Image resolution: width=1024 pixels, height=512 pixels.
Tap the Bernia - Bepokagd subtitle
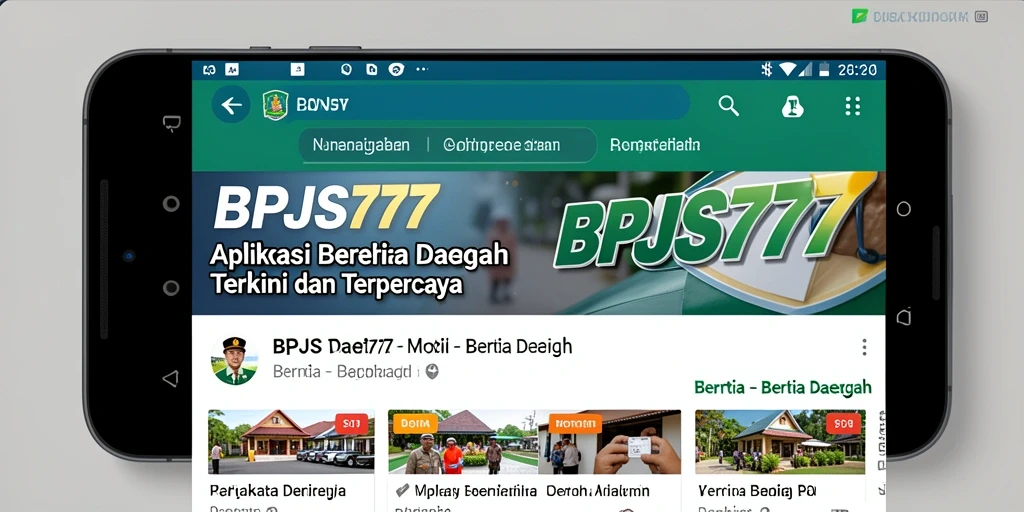[x=342, y=372]
